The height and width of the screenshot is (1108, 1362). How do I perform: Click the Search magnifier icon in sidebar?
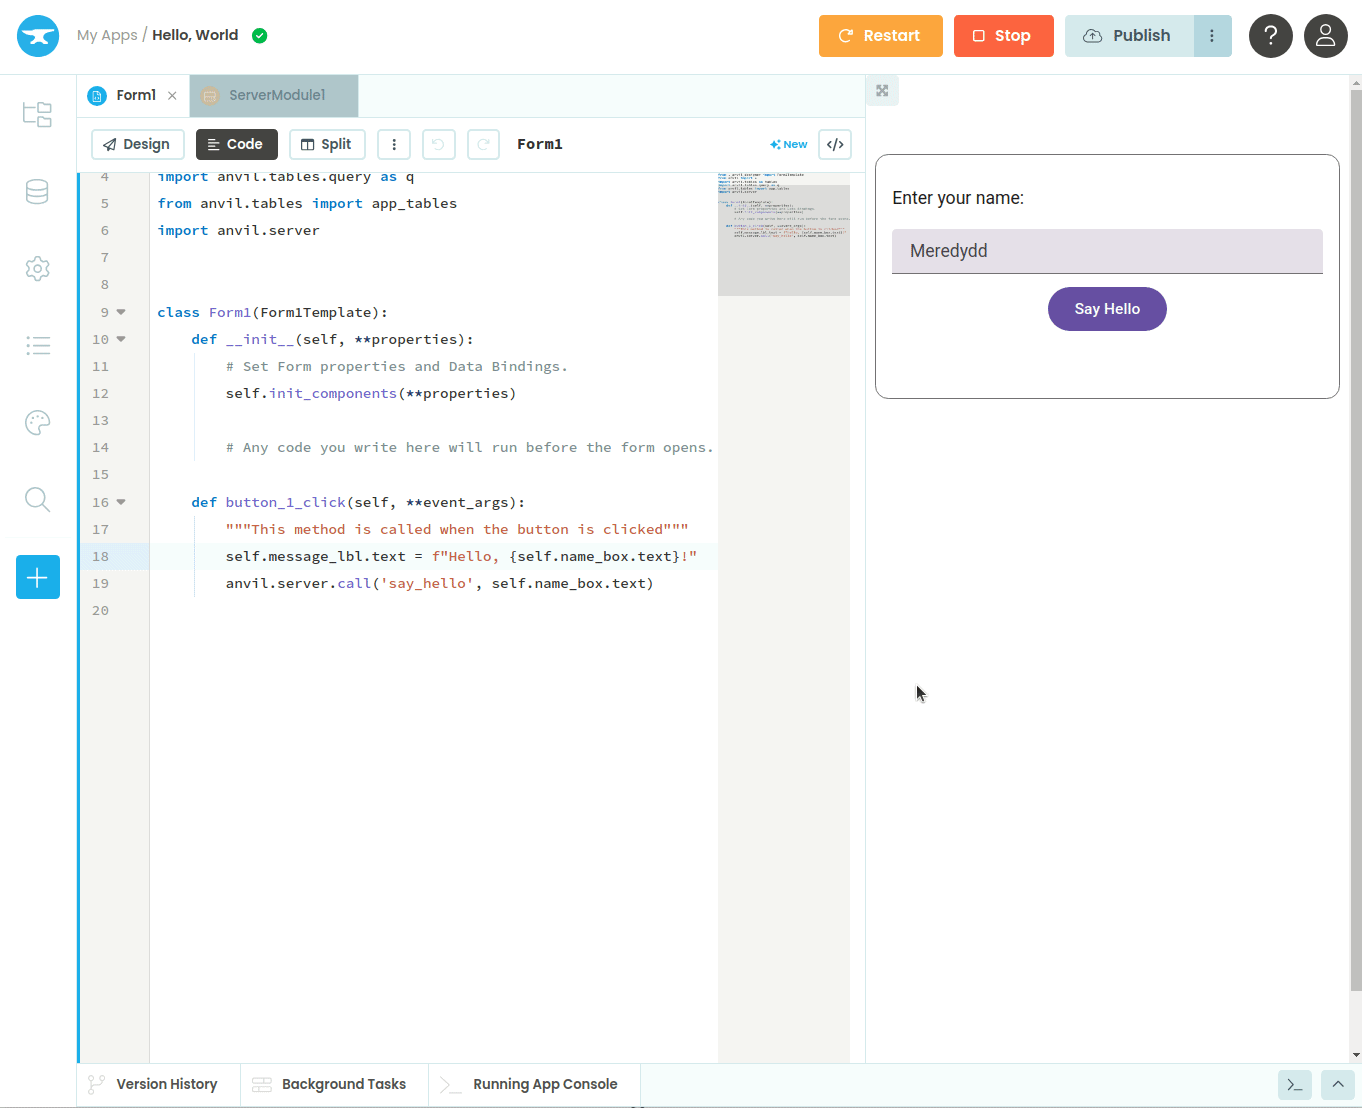(x=37, y=499)
